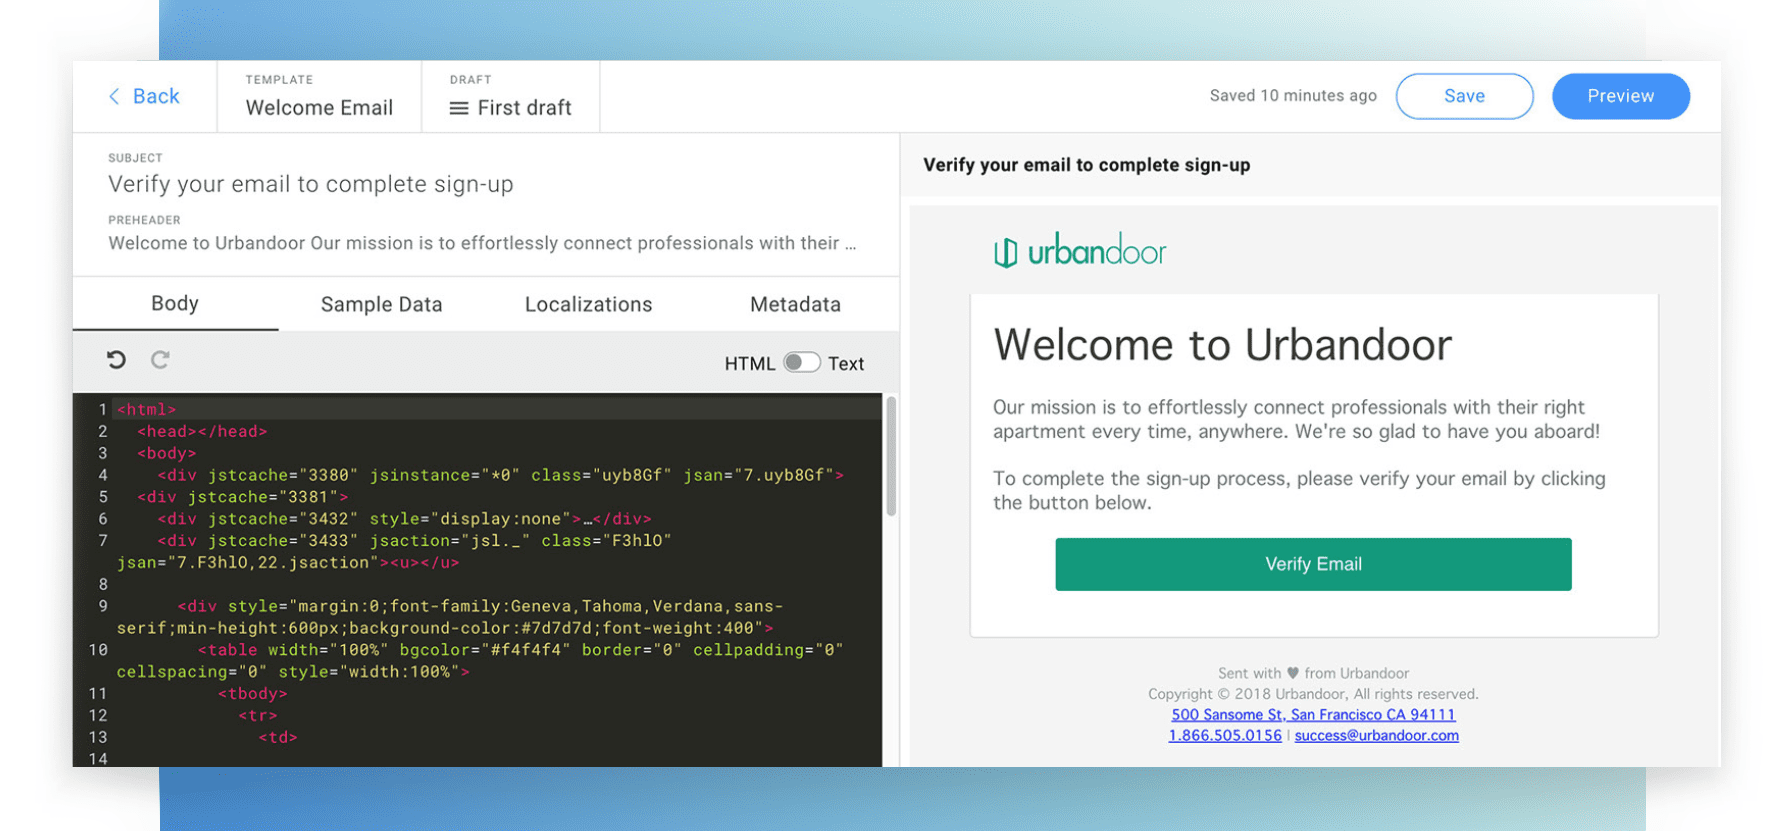This screenshot has width=1786, height=831.
Task: Edit the subject line field
Action: pyautogui.click(x=311, y=184)
